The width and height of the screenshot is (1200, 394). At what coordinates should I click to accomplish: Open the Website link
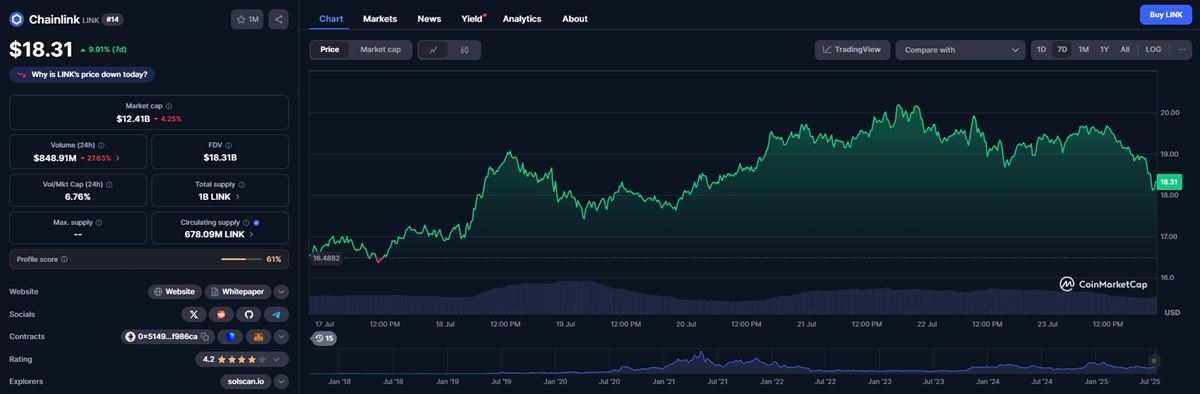pyautogui.click(x=174, y=292)
